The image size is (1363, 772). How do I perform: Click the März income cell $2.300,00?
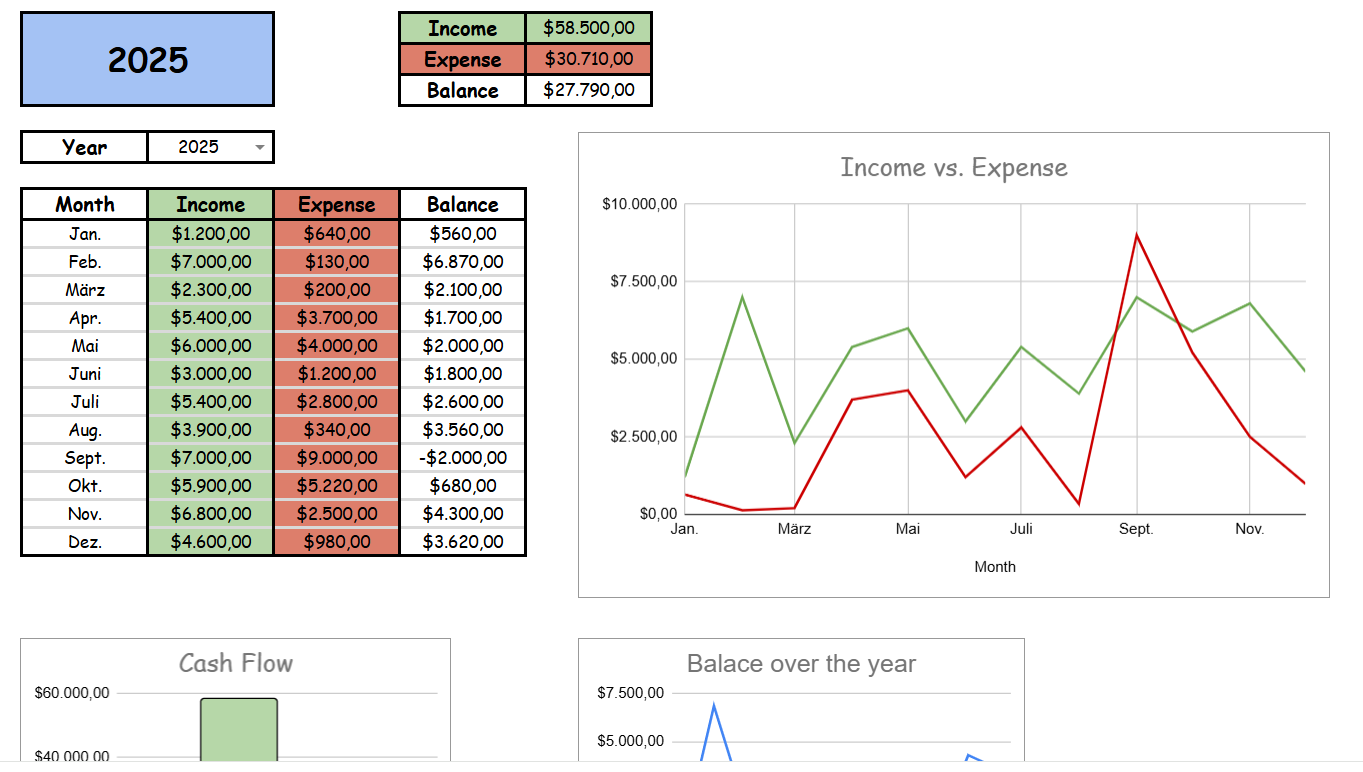click(x=210, y=290)
